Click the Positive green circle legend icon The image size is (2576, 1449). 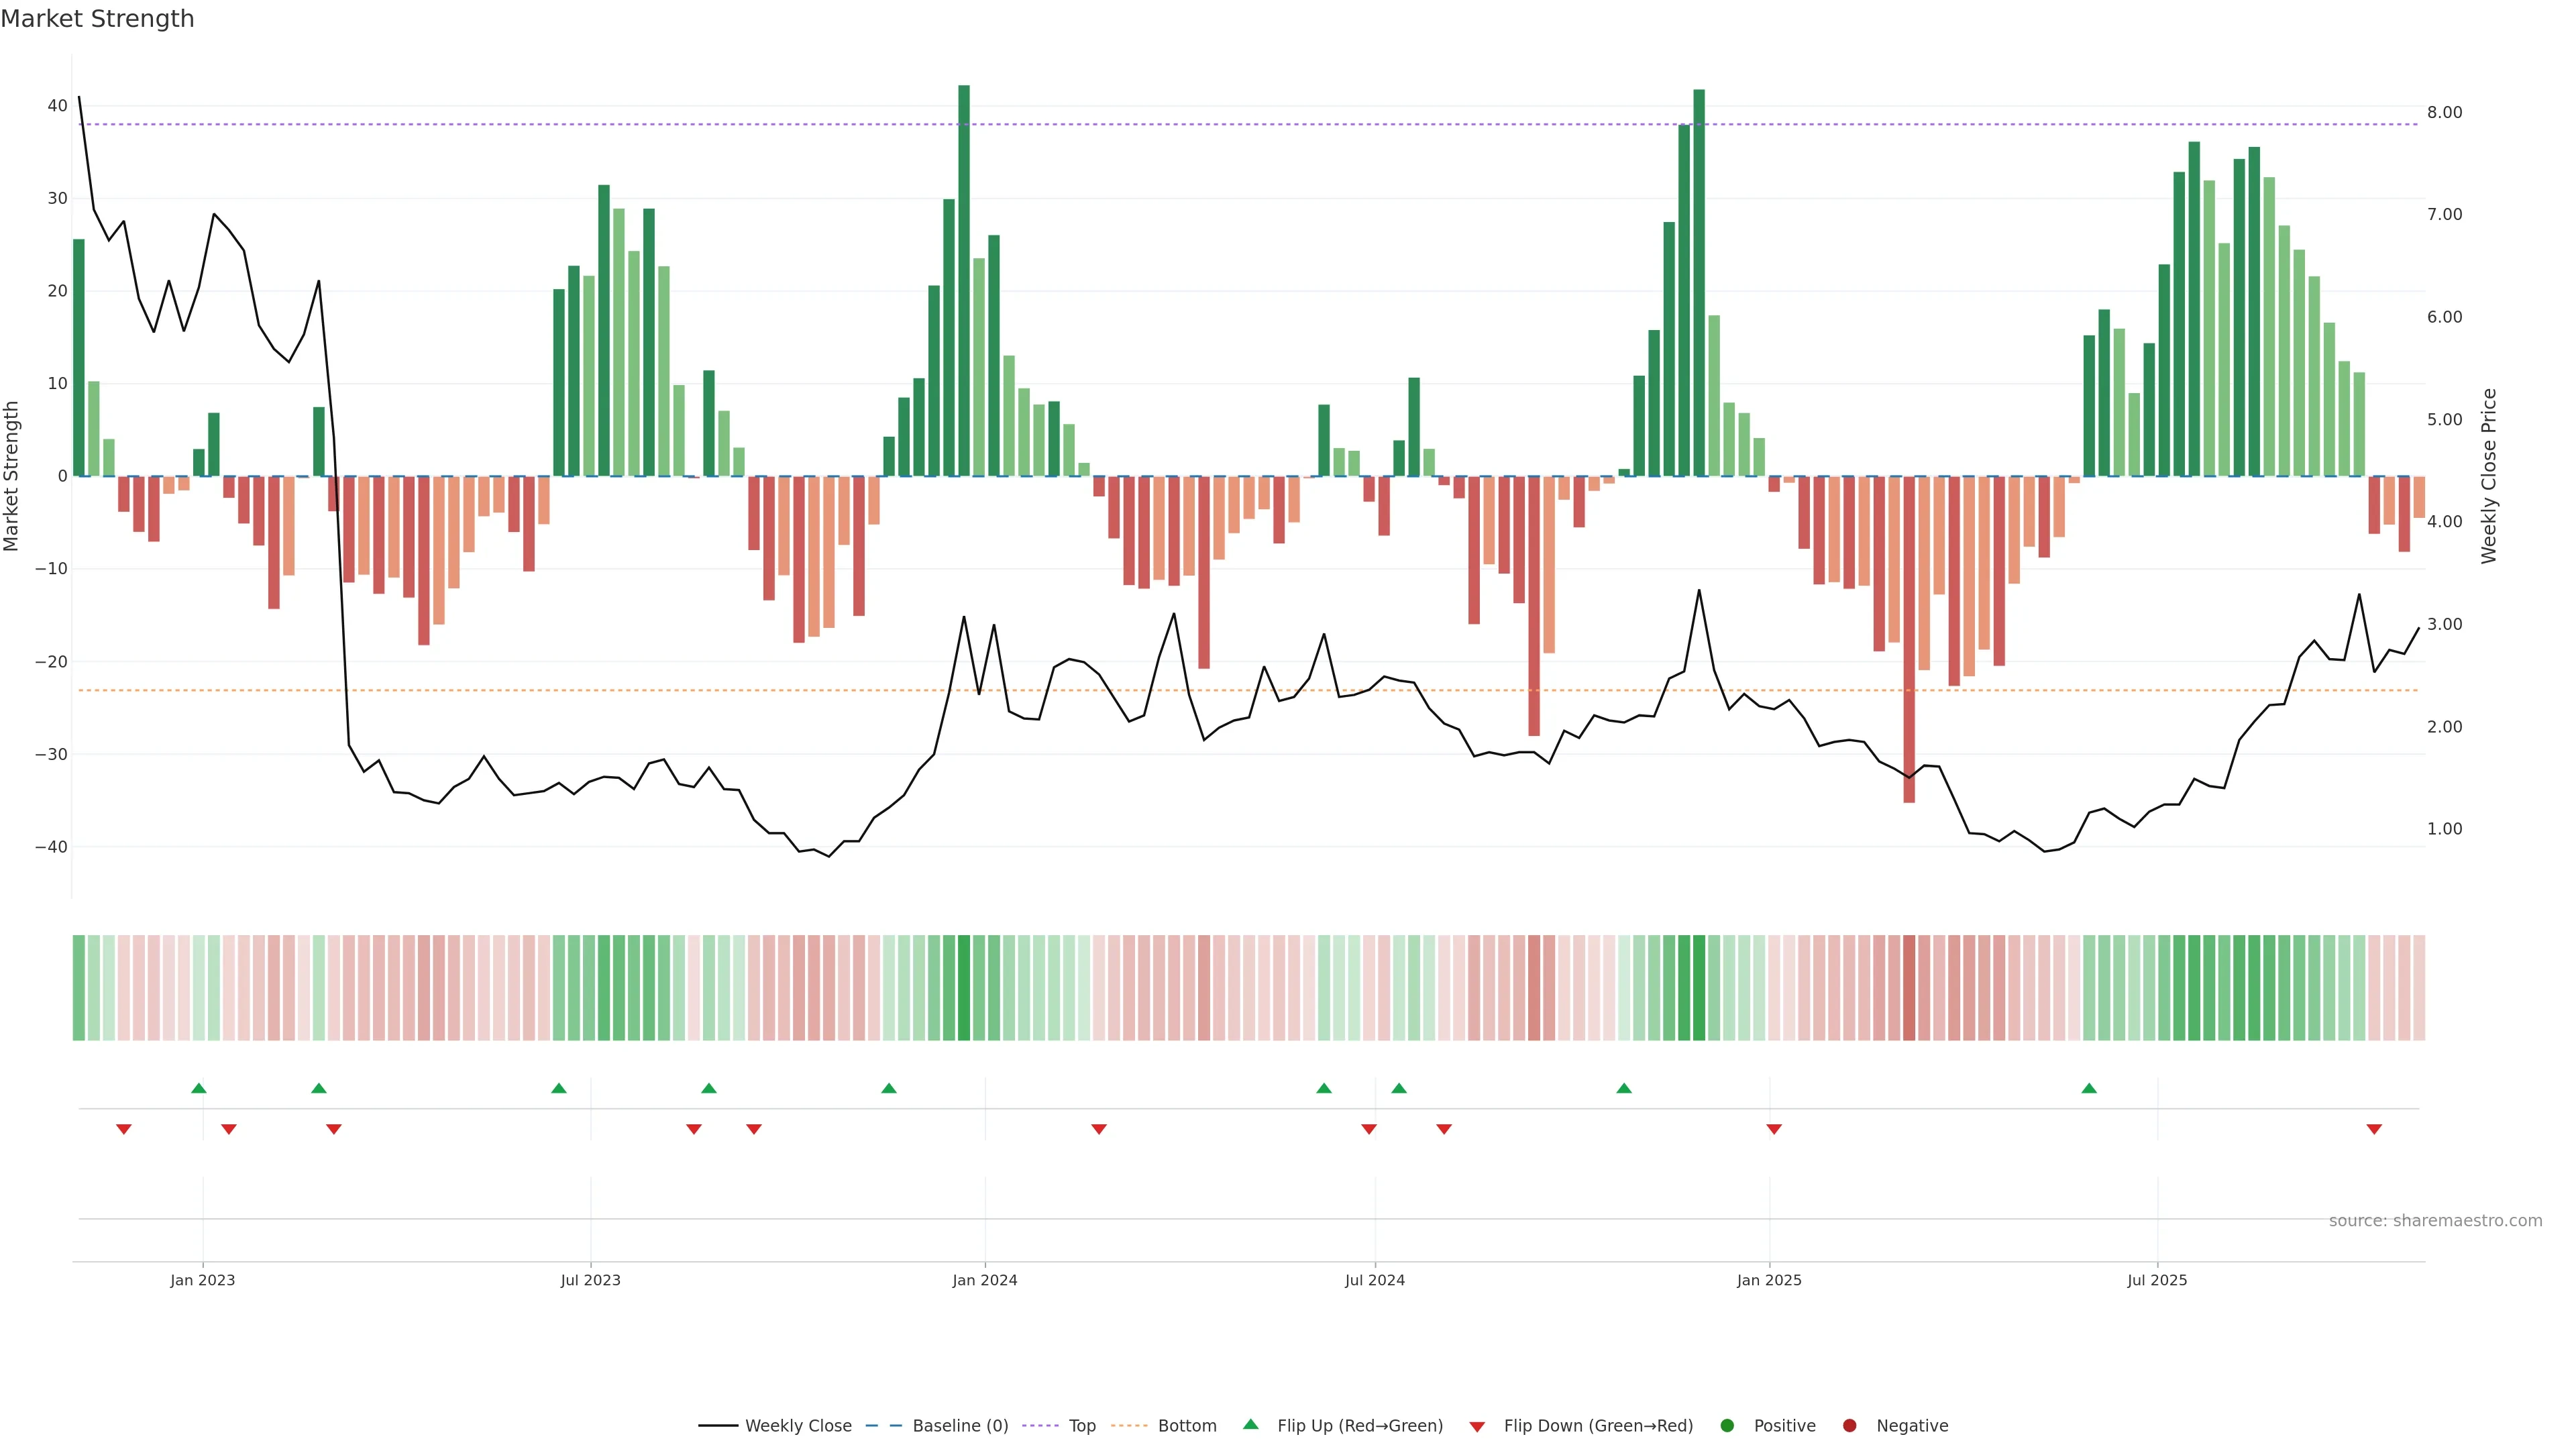tap(1727, 1426)
